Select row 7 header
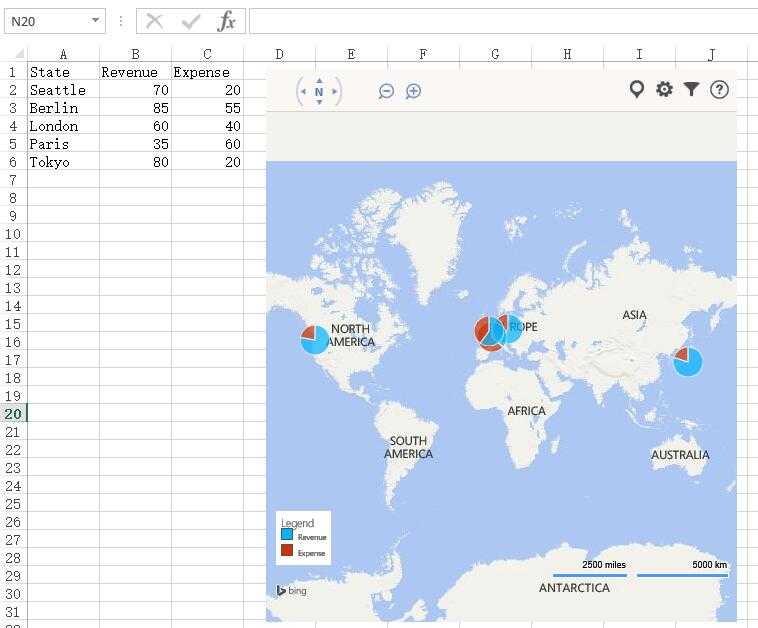Image resolution: width=758 pixels, height=628 pixels. click(x=13, y=180)
